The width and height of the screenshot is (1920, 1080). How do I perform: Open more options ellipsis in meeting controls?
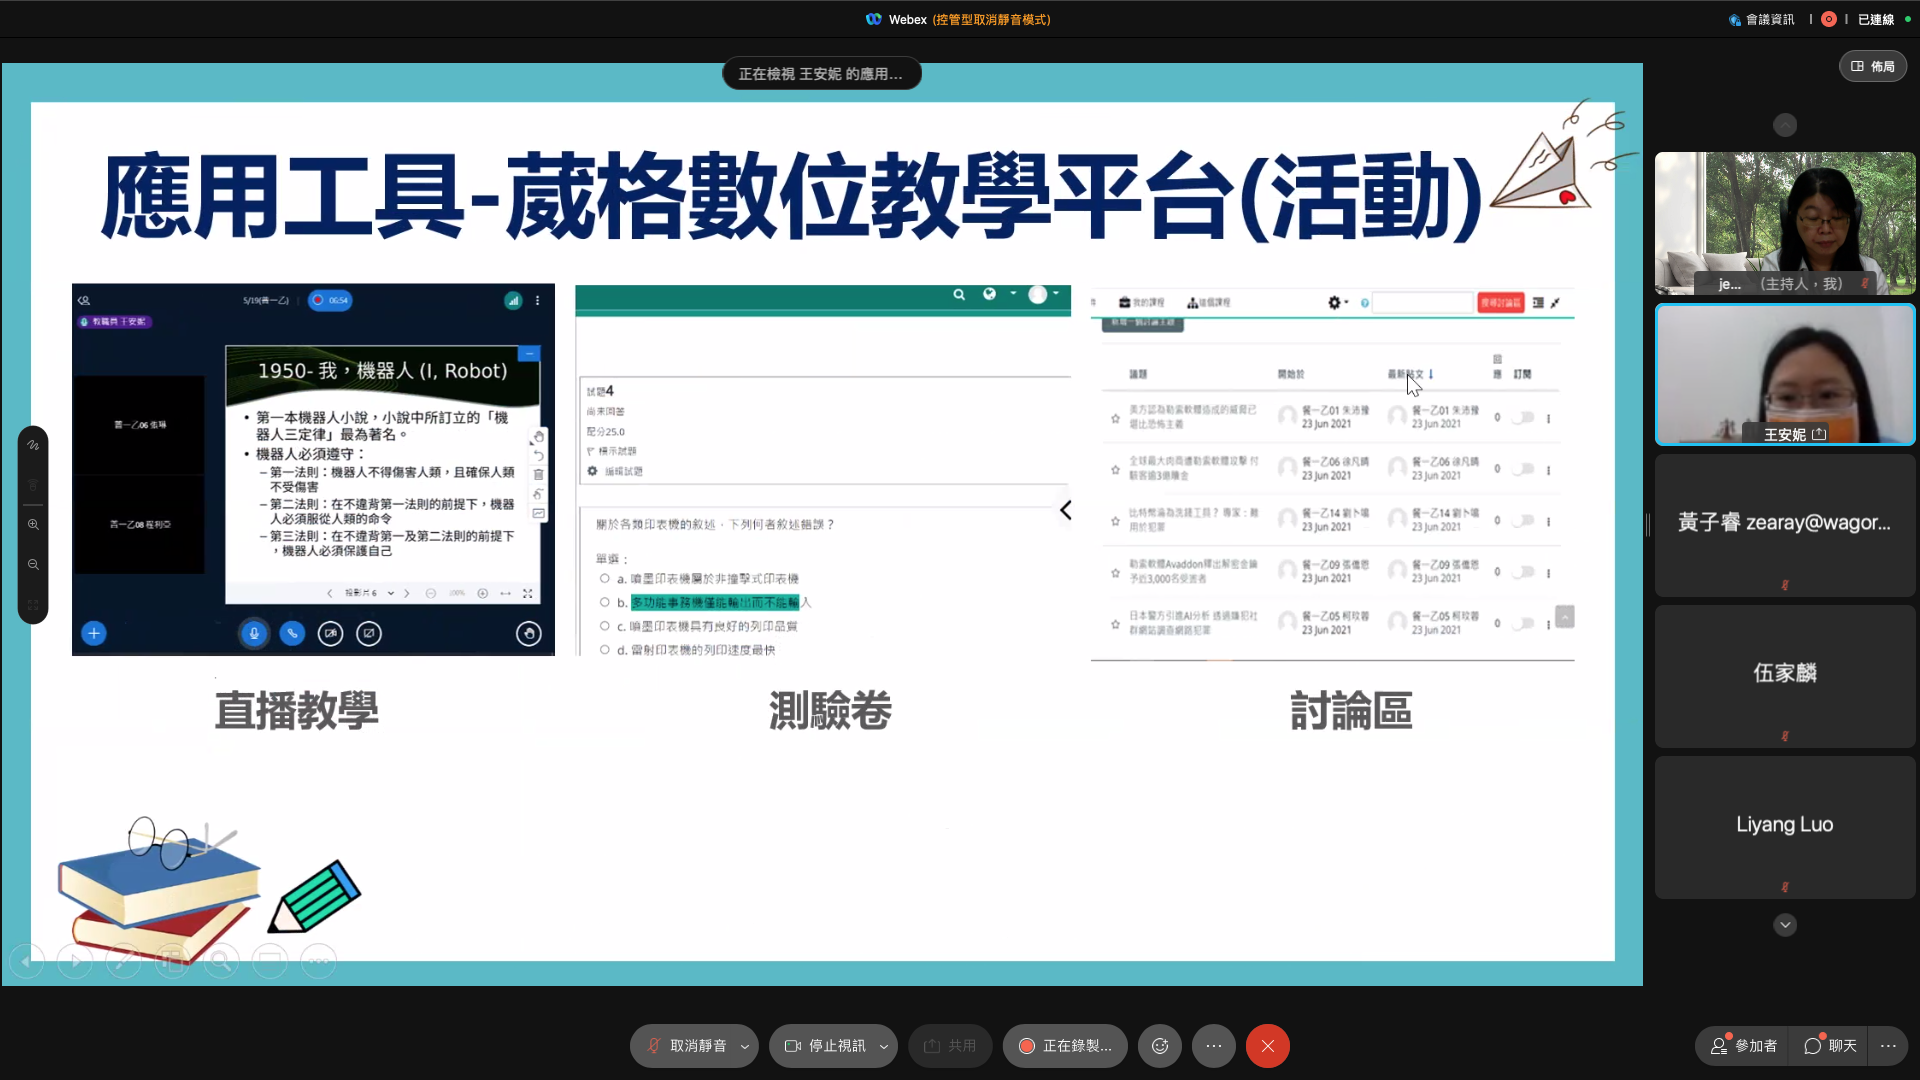[1214, 1046]
